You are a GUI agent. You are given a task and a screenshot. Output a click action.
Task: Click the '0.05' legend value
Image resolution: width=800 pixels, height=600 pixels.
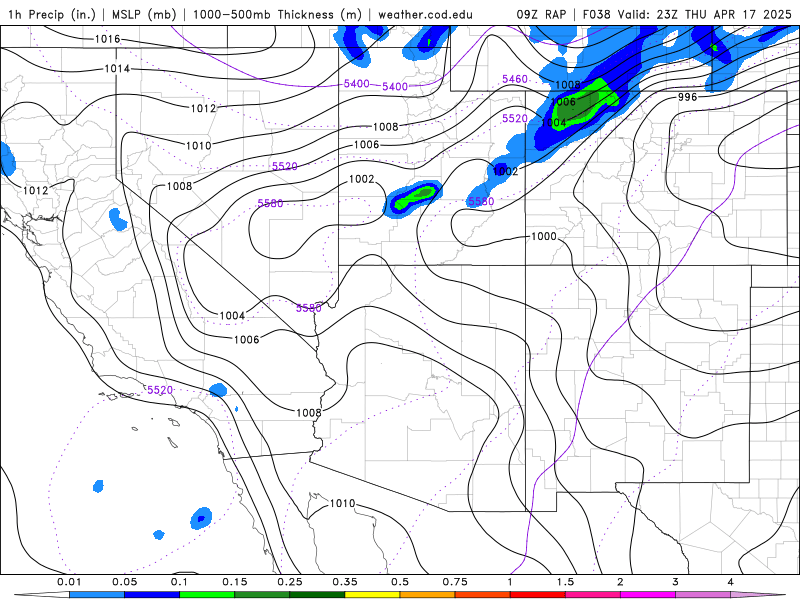[x=124, y=582]
